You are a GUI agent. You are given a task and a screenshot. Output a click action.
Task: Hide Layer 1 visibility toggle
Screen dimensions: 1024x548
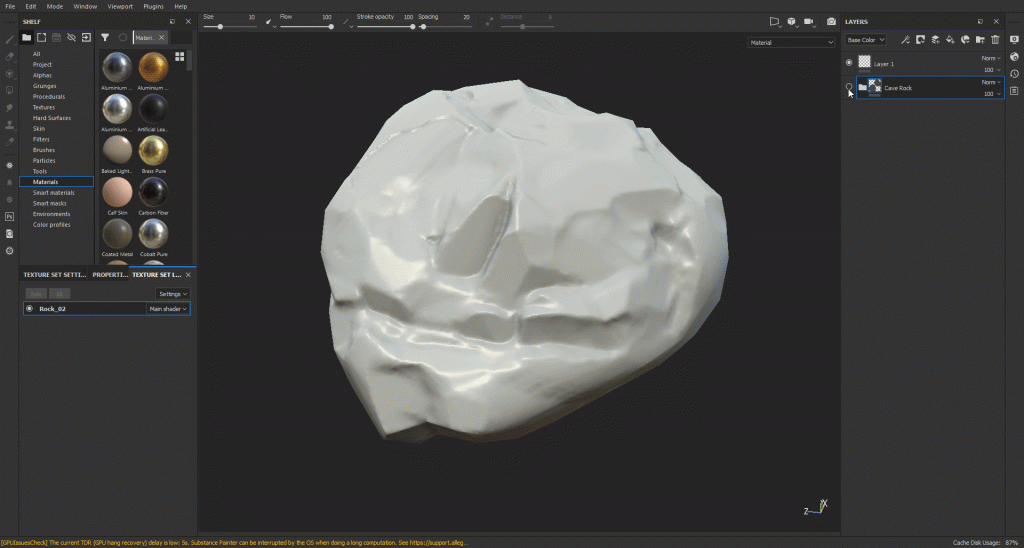coord(849,63)
